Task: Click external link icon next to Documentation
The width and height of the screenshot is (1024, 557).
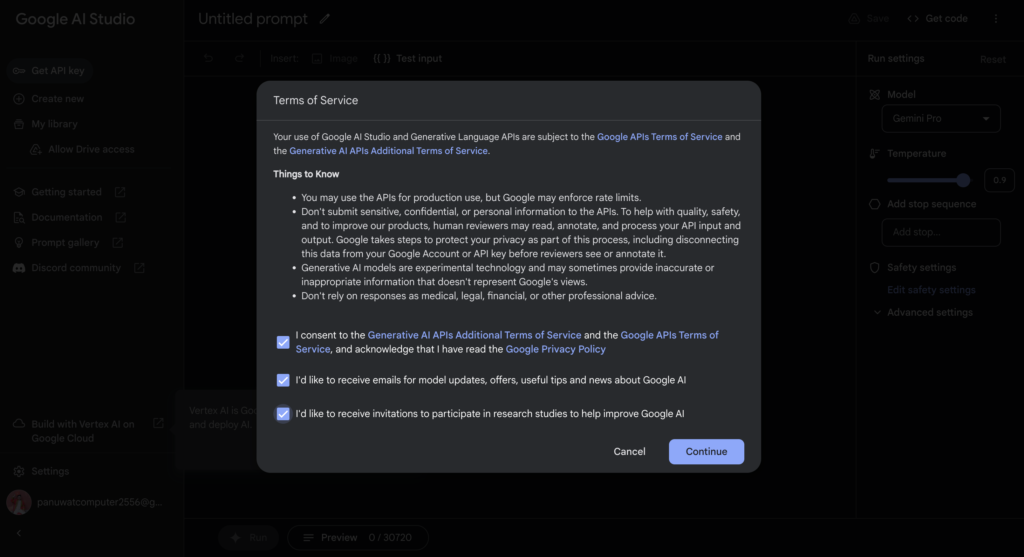Action: (x=121, y=217)
